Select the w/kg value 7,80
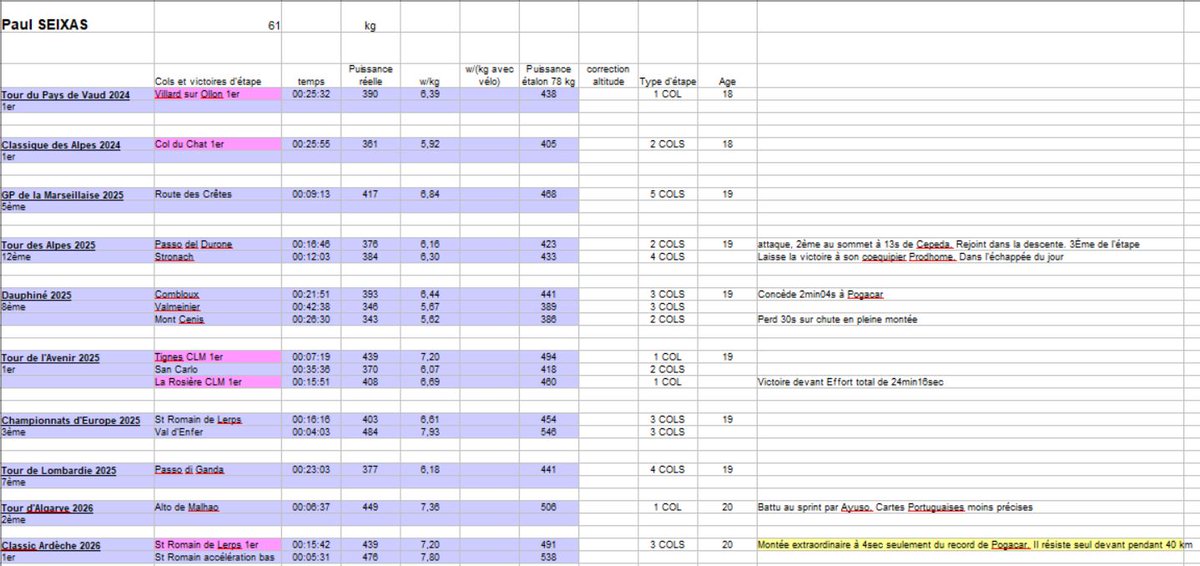The height and width of the screenshot is (566, 1200). point(430,558)
